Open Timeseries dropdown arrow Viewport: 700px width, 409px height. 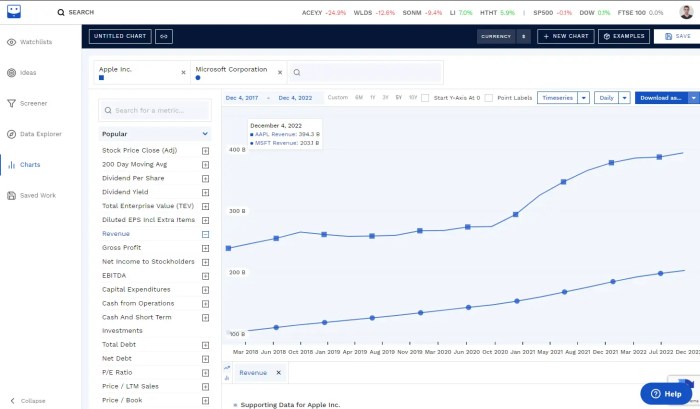pos(583,98)
